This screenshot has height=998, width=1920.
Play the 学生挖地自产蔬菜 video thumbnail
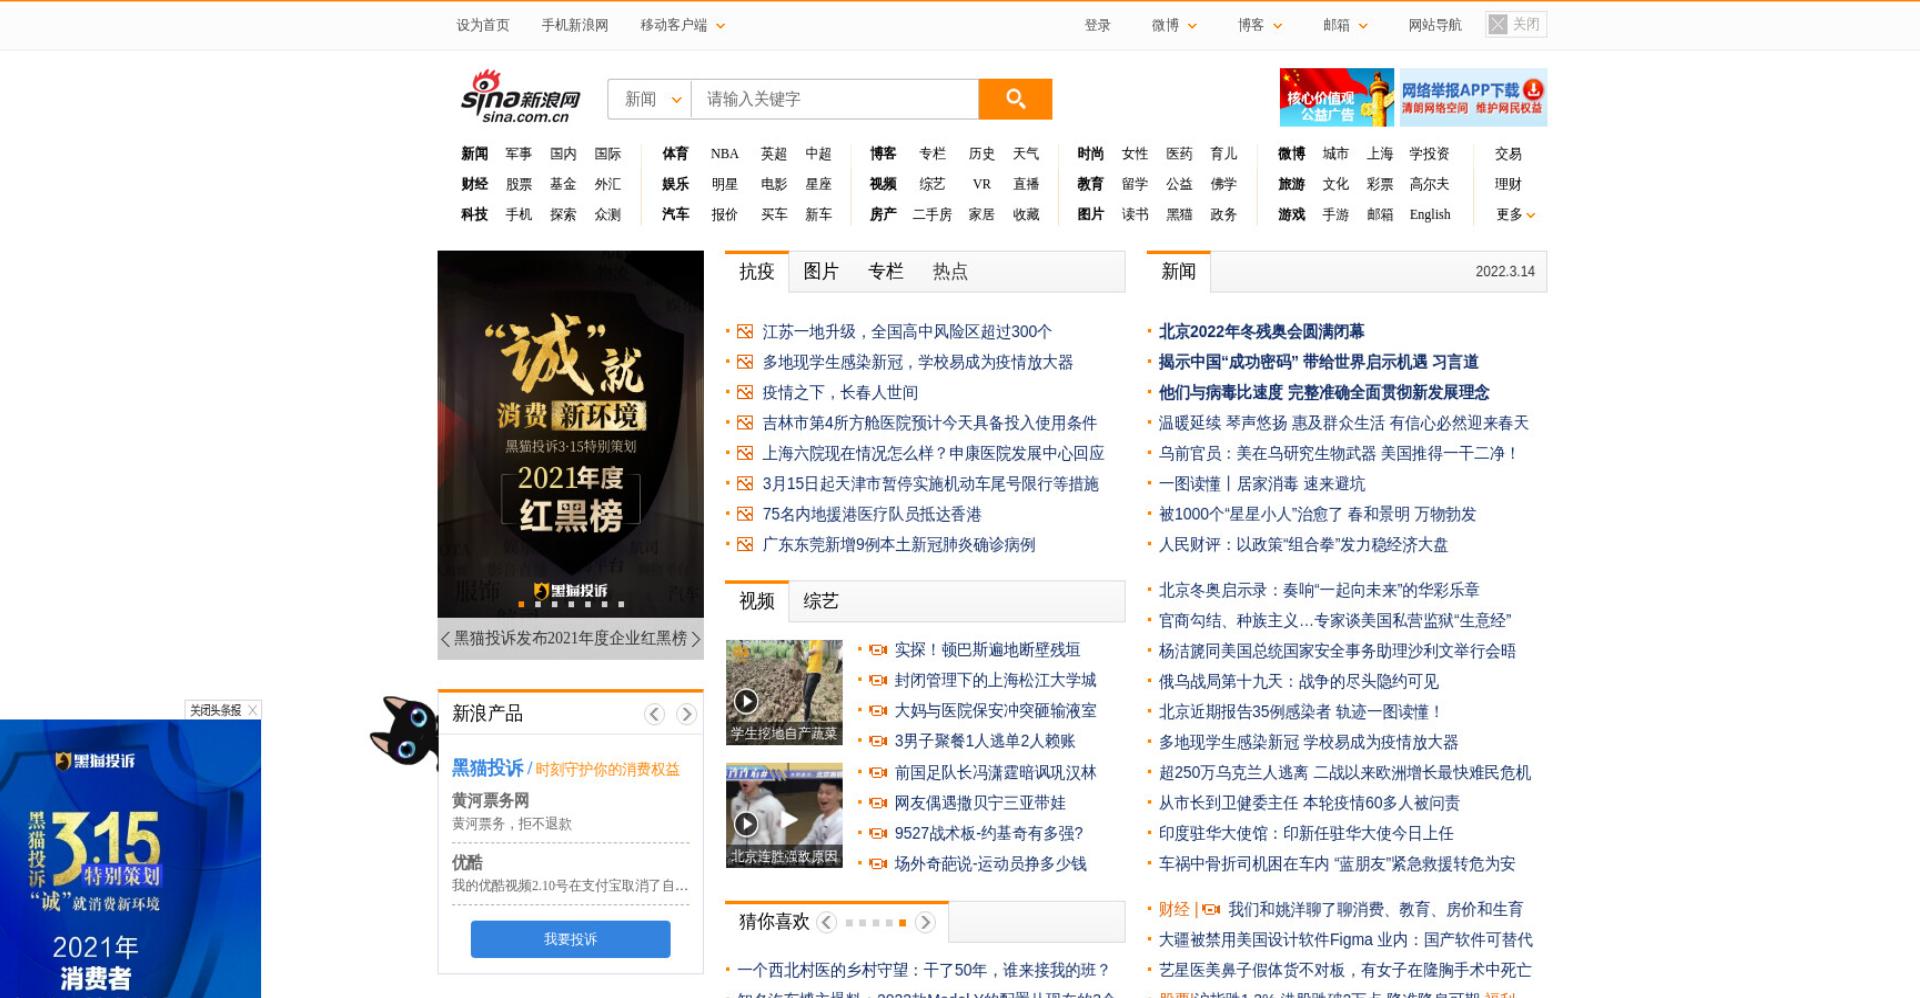(784, 692)
